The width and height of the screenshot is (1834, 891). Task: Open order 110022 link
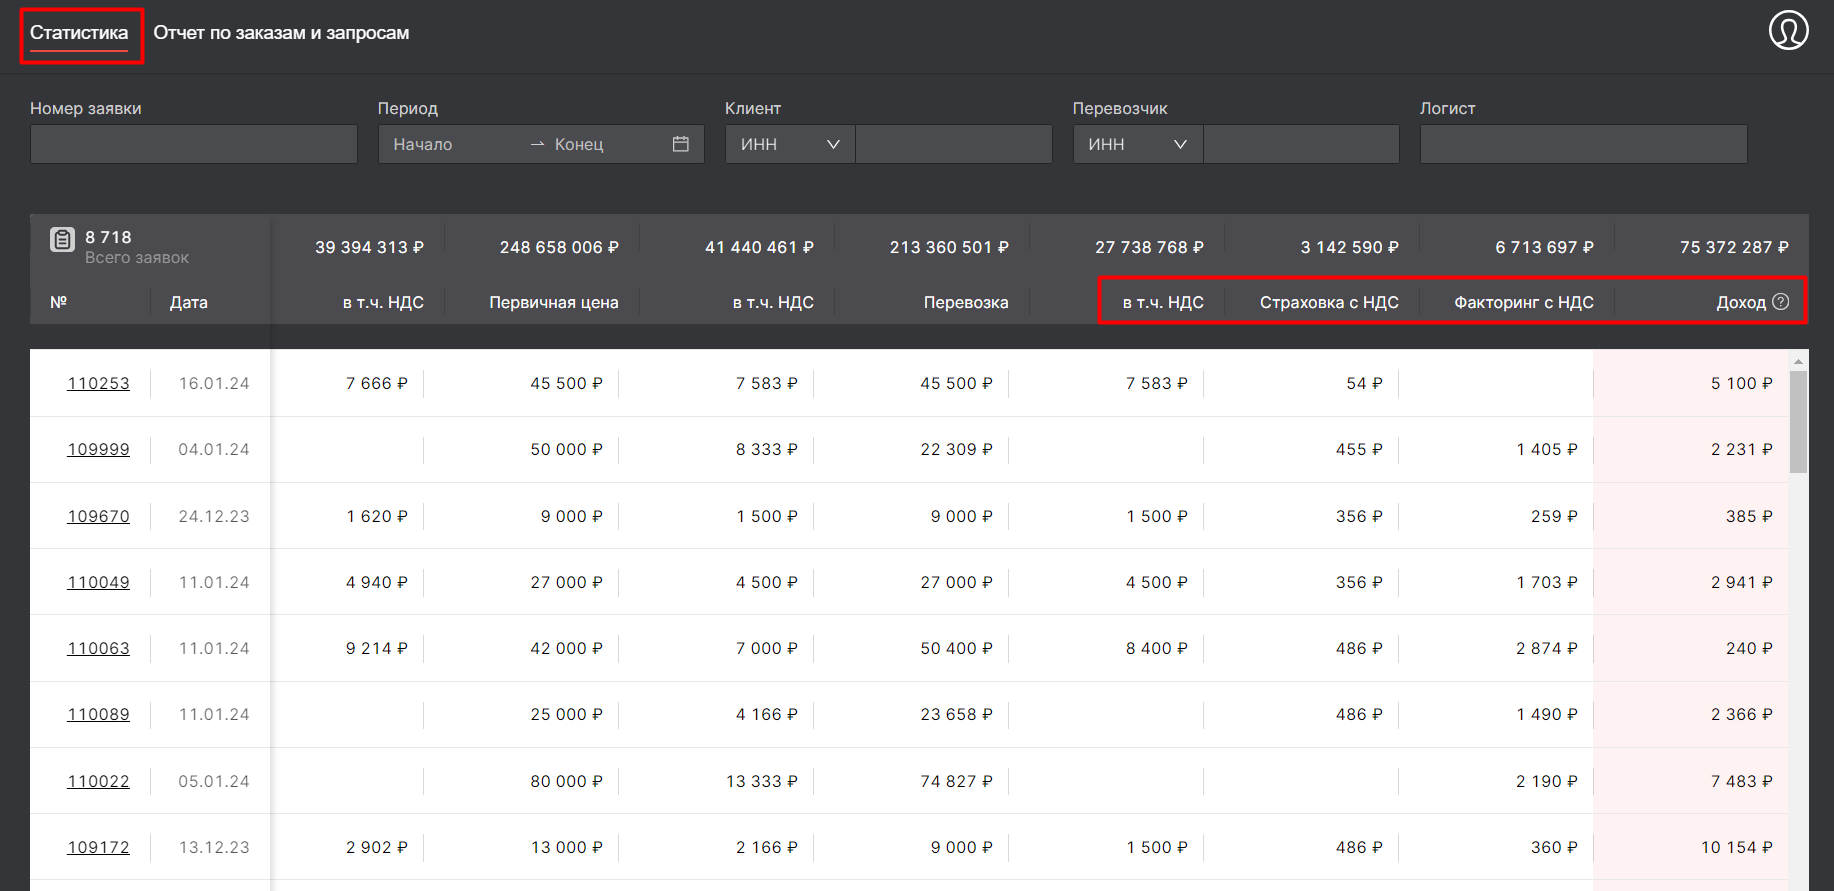(x=98, y=781)
